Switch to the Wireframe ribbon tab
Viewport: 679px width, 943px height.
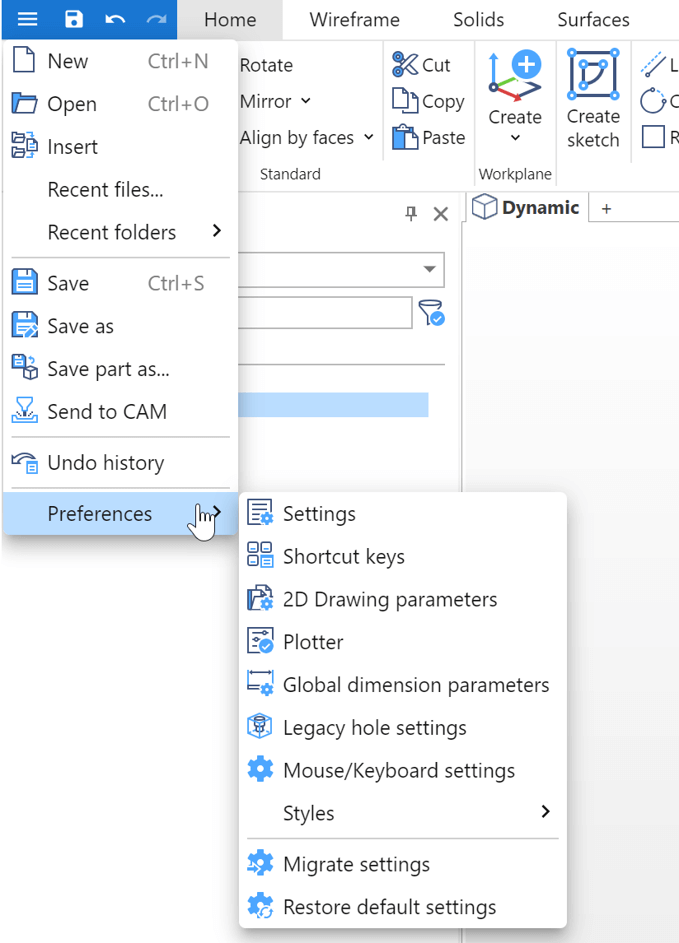pyautogui.click(x=354, y=20)
